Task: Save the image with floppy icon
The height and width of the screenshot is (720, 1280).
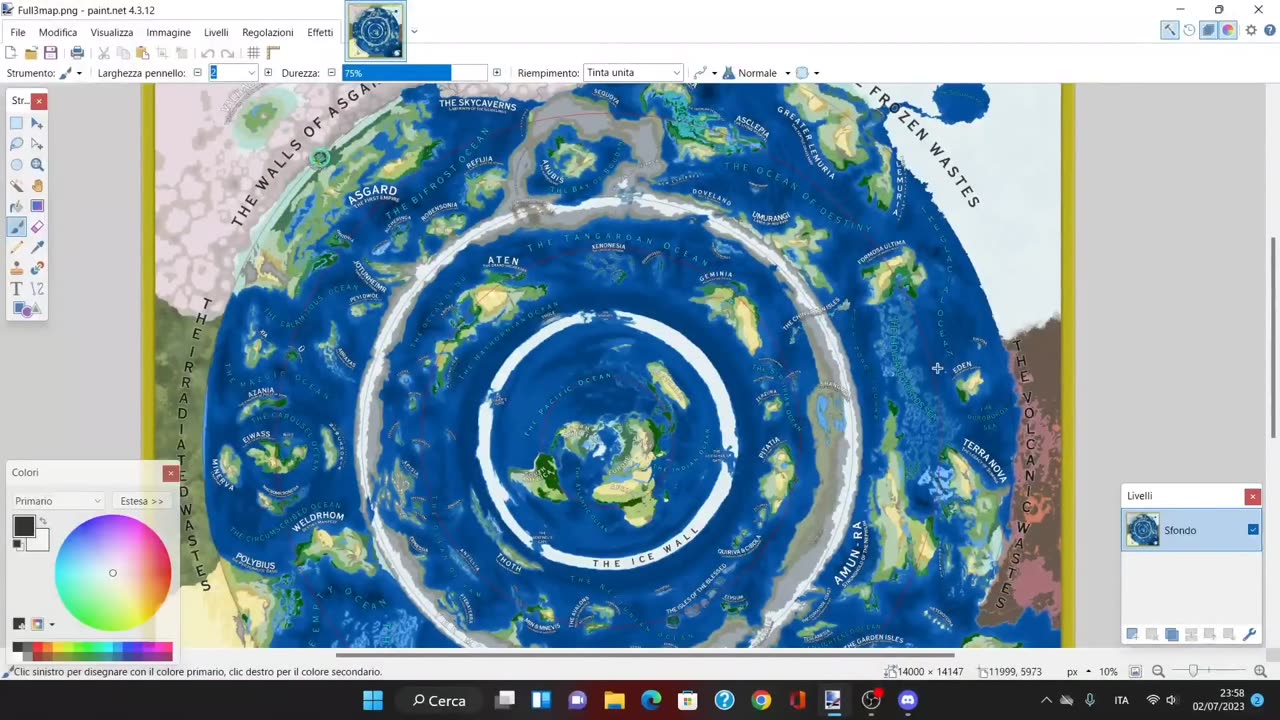Action: pos(50,53)
